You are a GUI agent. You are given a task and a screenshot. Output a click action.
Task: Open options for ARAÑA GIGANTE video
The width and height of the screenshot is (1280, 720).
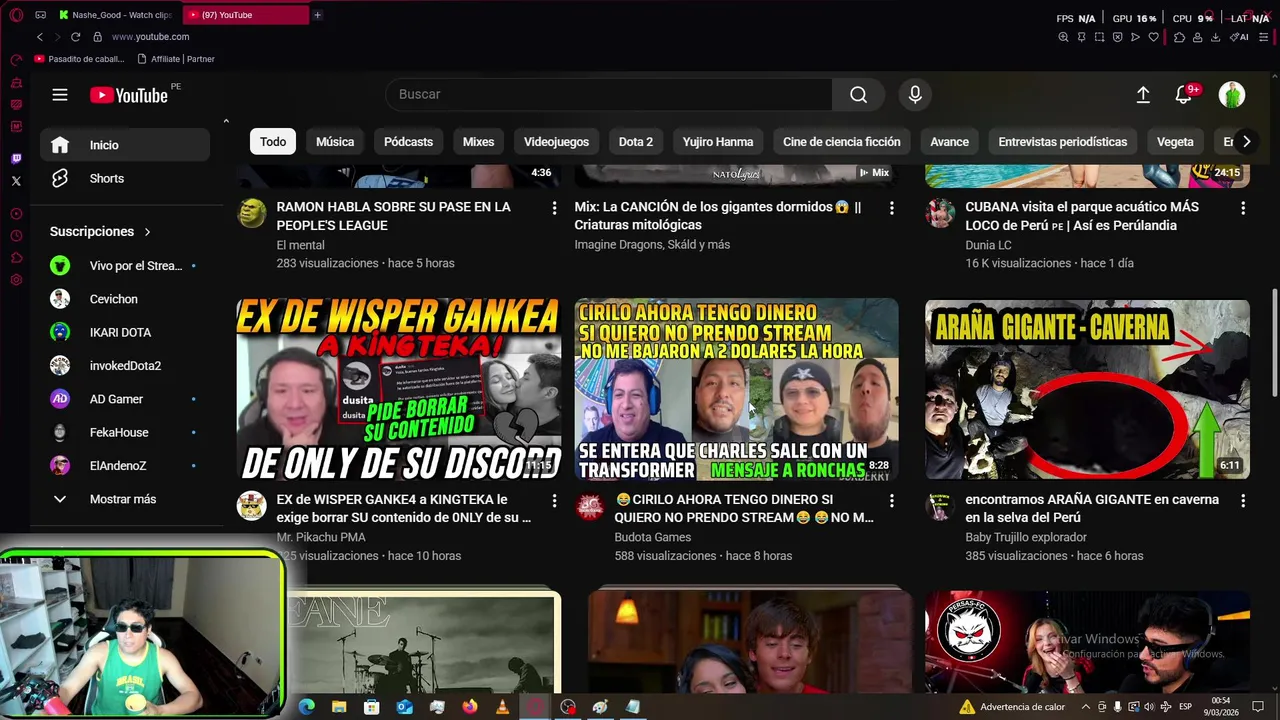click(1242, 500)
